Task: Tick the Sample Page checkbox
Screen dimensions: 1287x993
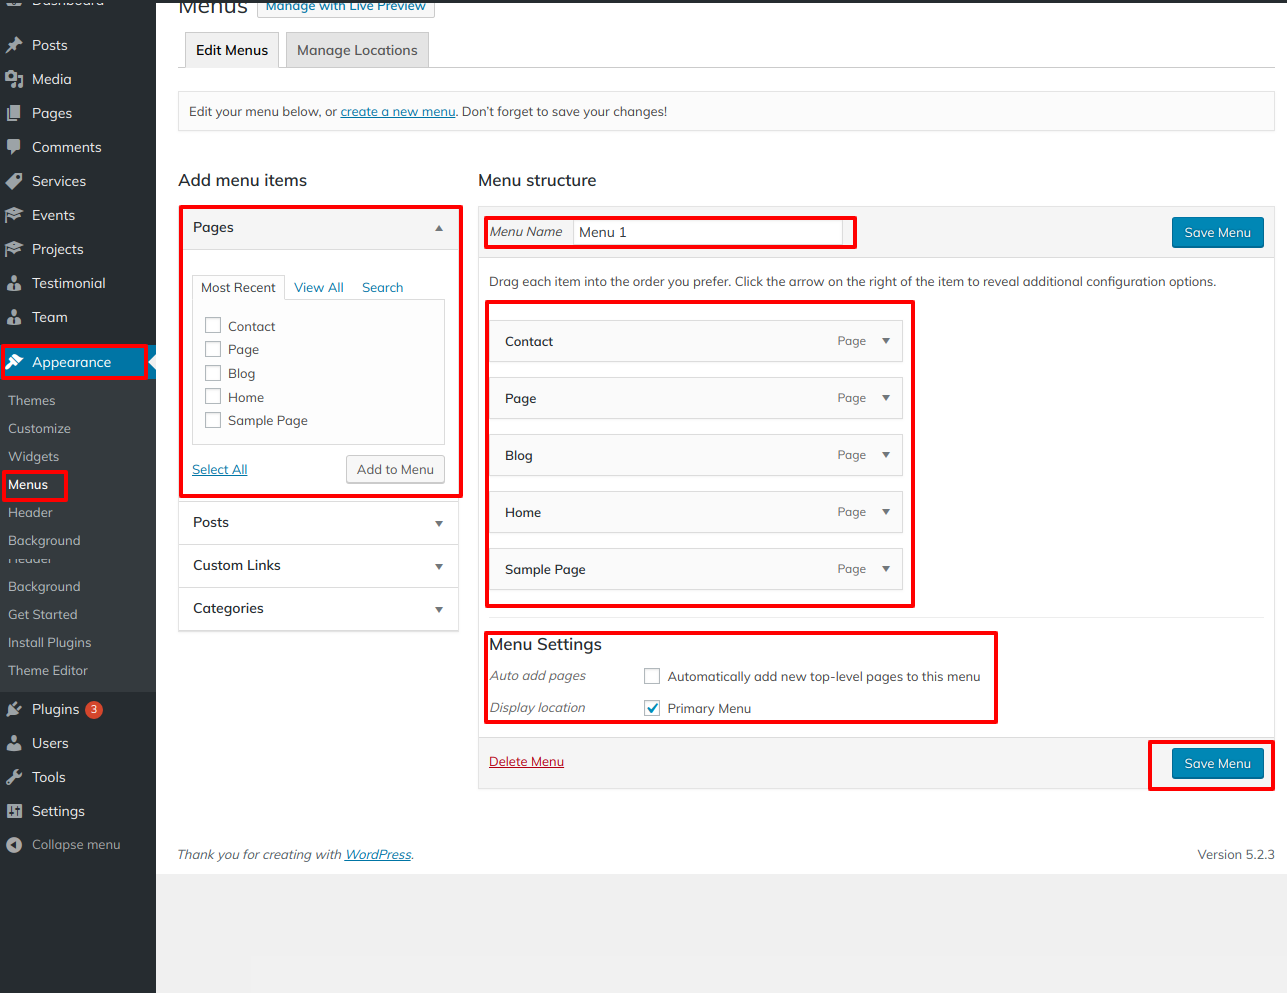Action: (x=213, y=421)
